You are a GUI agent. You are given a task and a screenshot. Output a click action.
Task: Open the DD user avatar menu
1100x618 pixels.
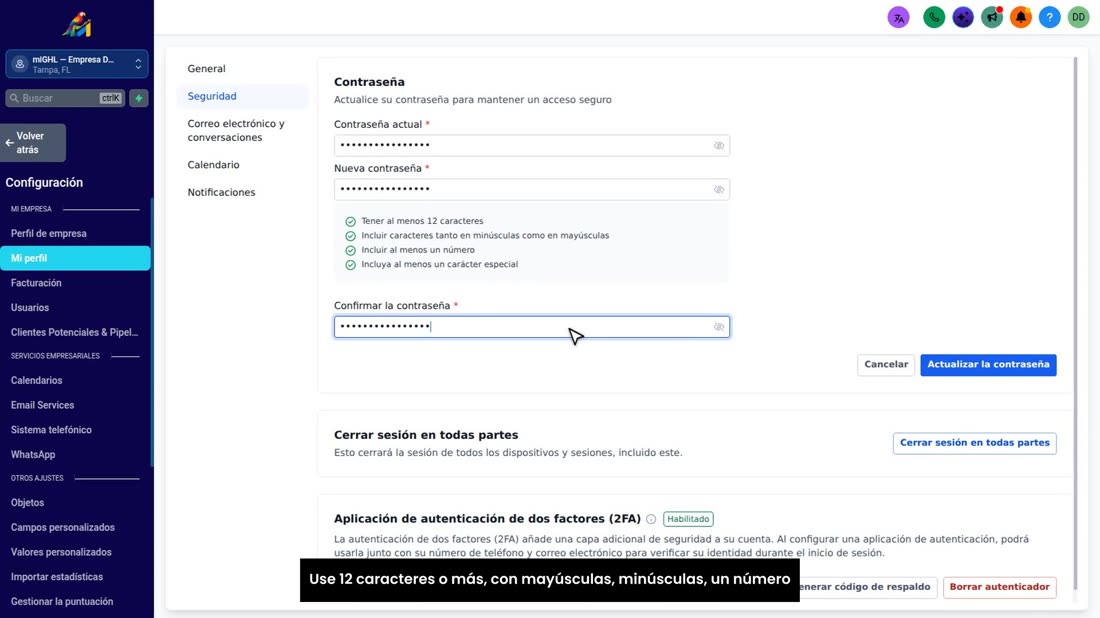coord(1078,18)
